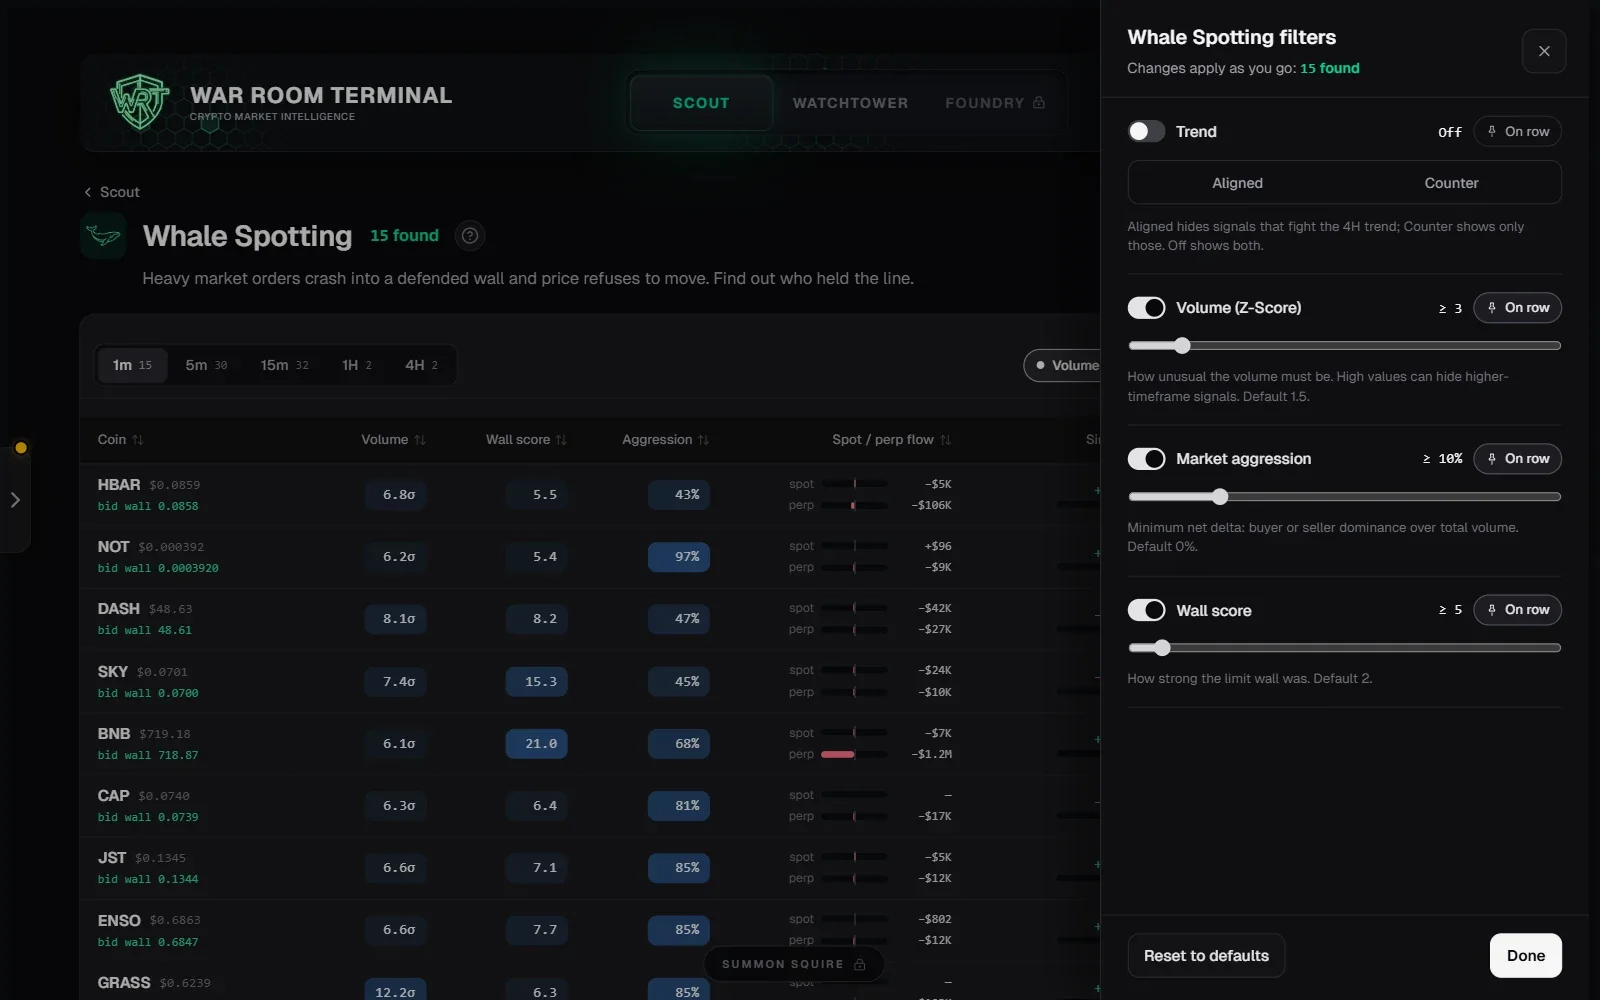The height and width of the screenshot is (1000, 1600).
Task: Sort by Spot / perp flow arrows
Action: pos(945,440)
